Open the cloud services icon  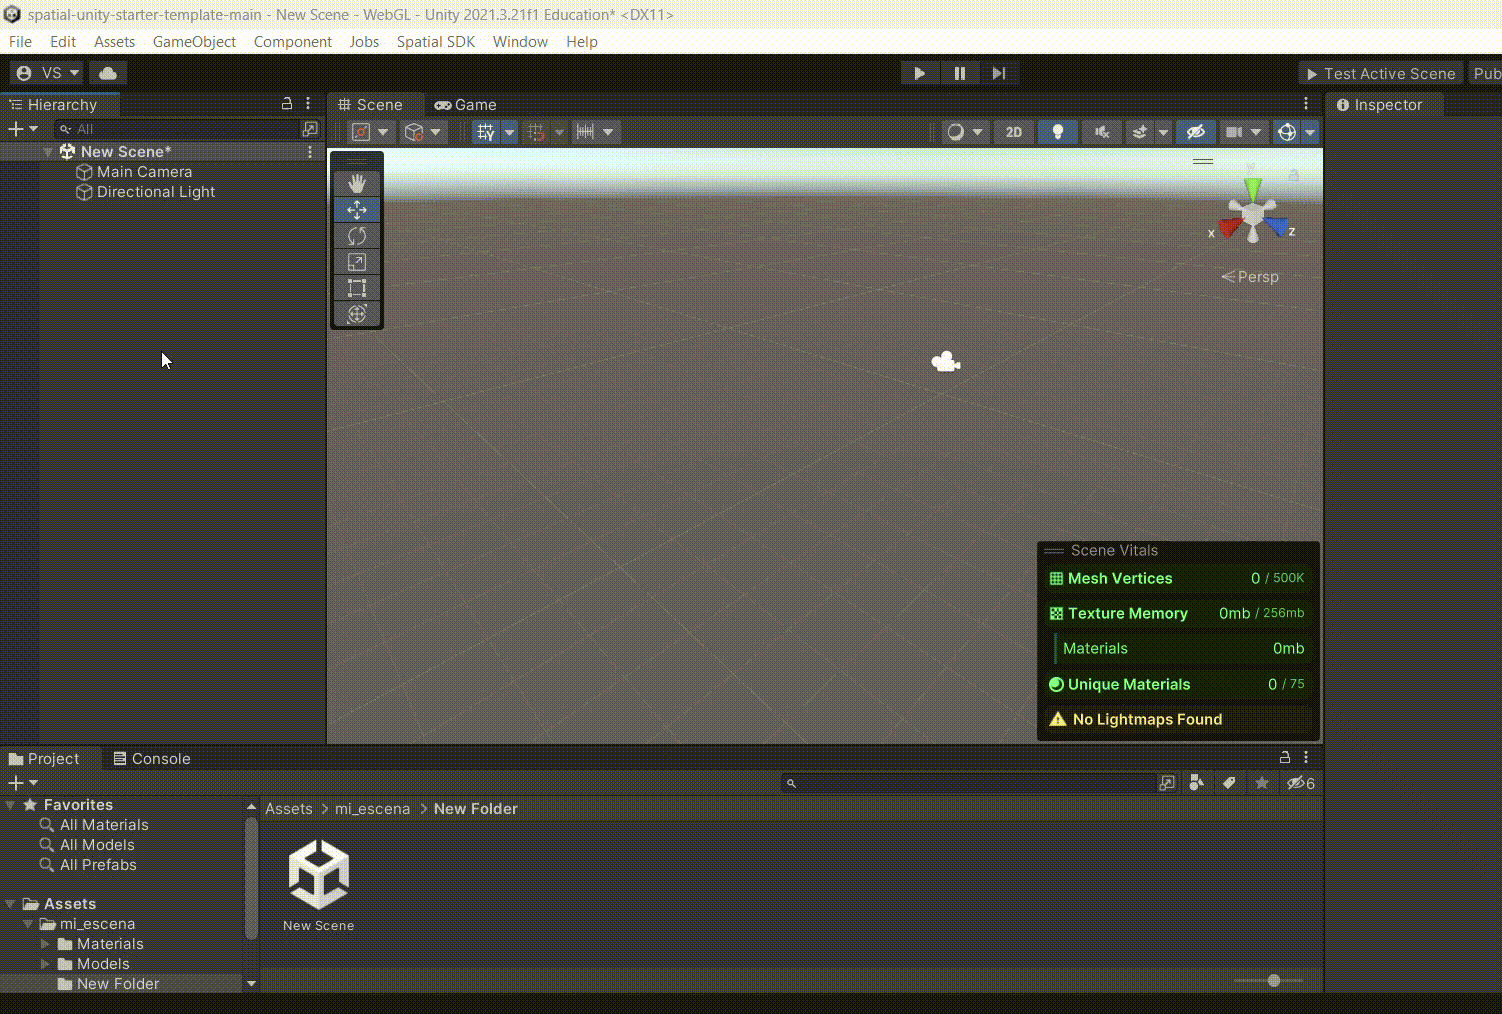(108, 73)
